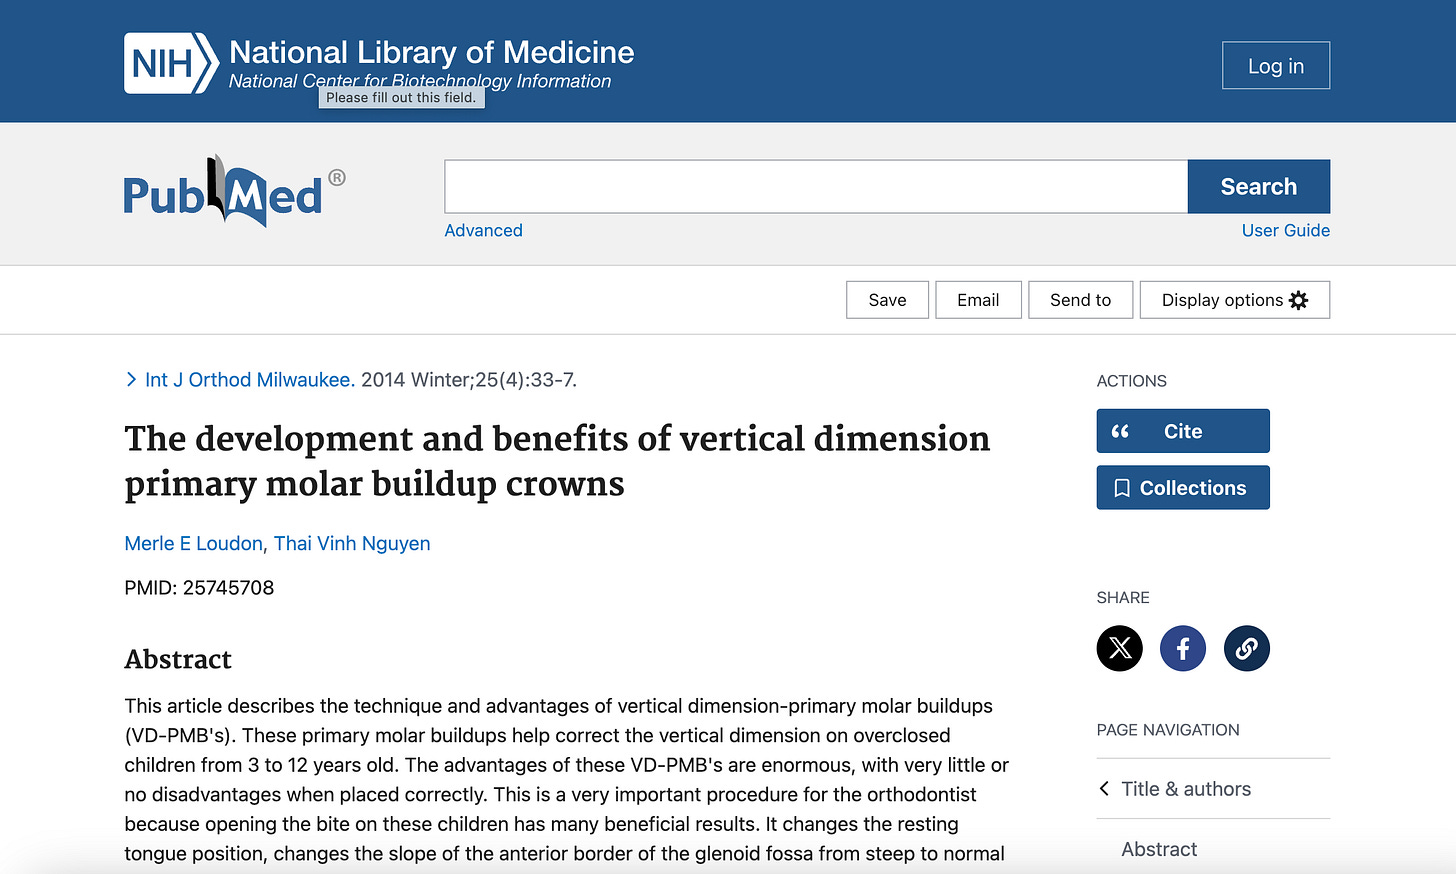The height and width of the screenshot is (874, 1456).
Task: Save the citation with Save button
Action: pyautogui.click(x=887, y=300)
